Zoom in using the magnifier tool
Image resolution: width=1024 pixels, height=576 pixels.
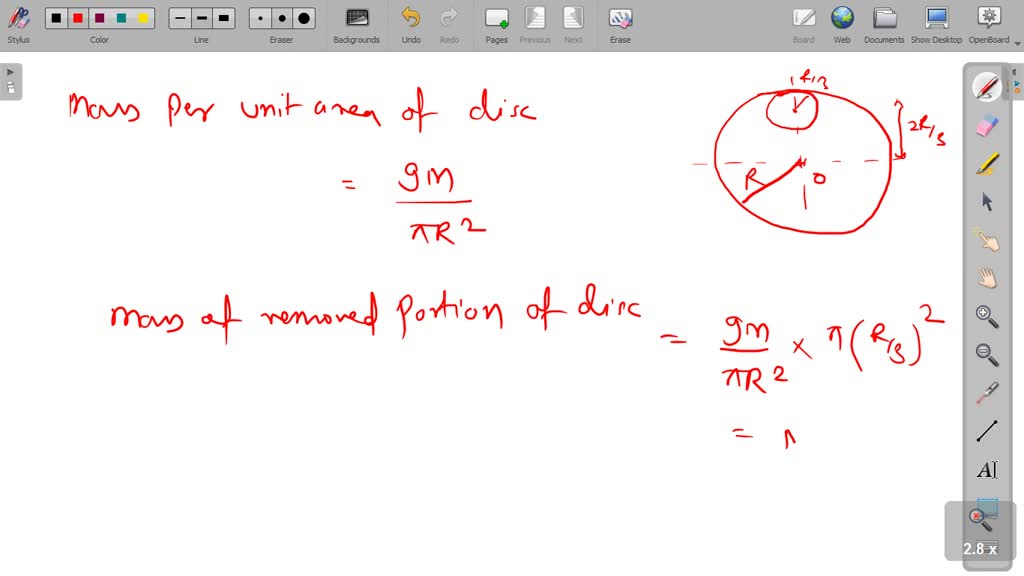tap(986, 317)
